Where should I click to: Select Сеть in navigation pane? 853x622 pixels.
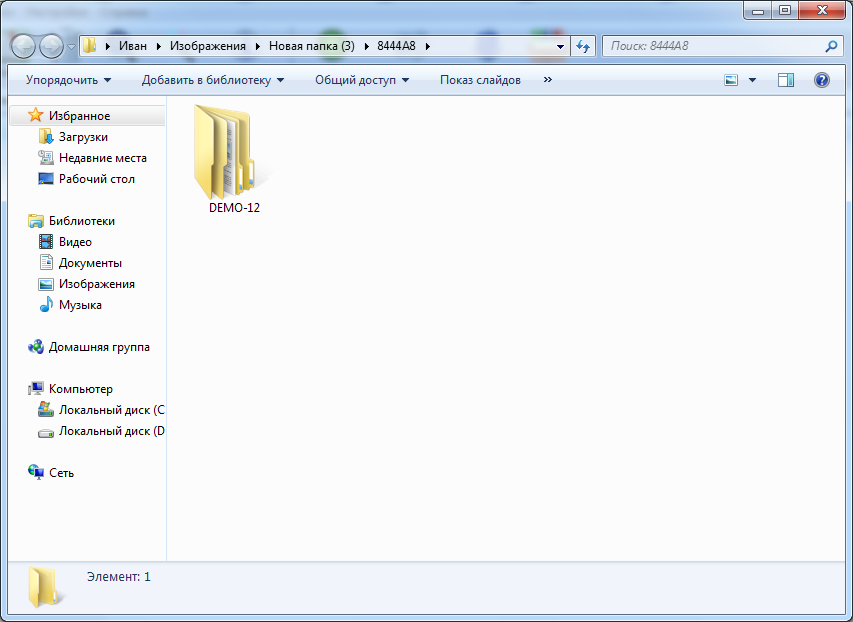point(61,472)
